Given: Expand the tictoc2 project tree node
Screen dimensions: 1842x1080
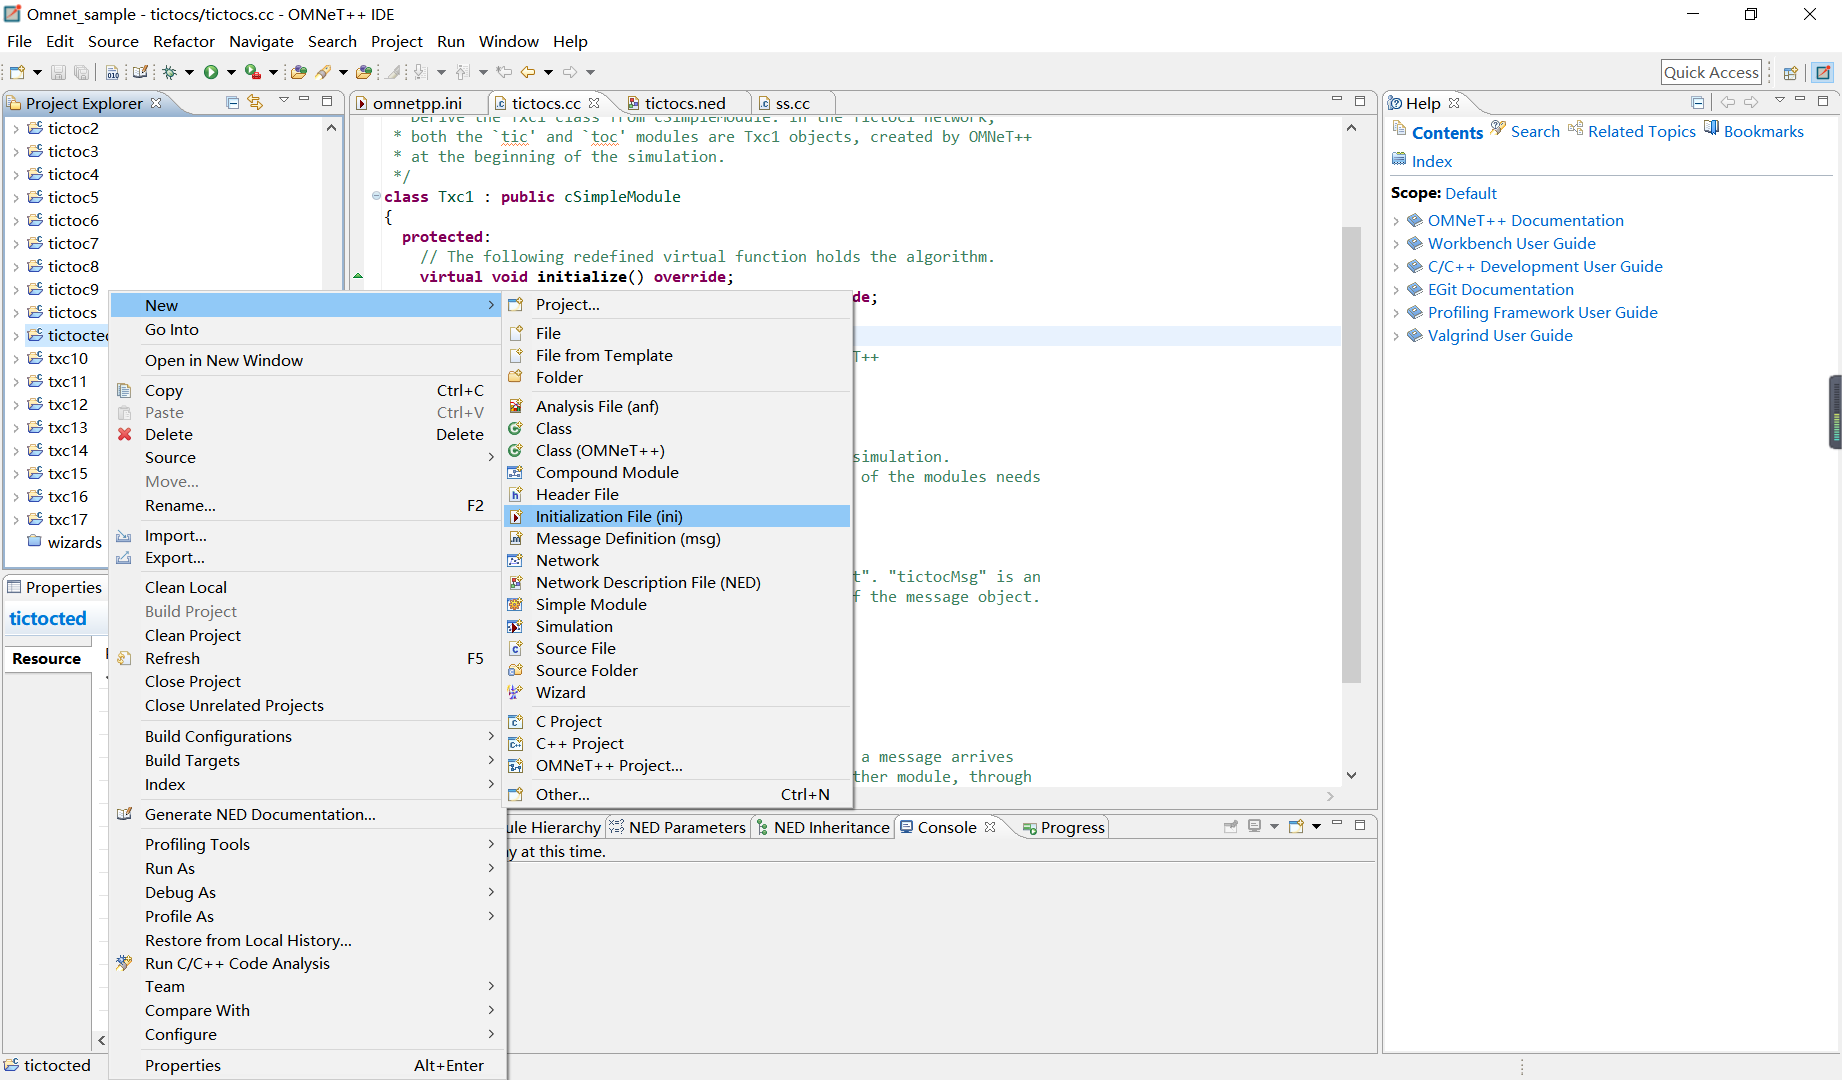Looking at the screenshot, I should coord(15,128).
